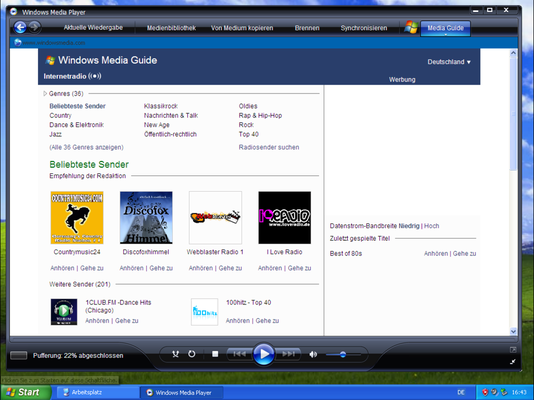Click scrollbar up arrow in guide
The image size is (534, 400).
pyautogui.click(x=513, y=53)
